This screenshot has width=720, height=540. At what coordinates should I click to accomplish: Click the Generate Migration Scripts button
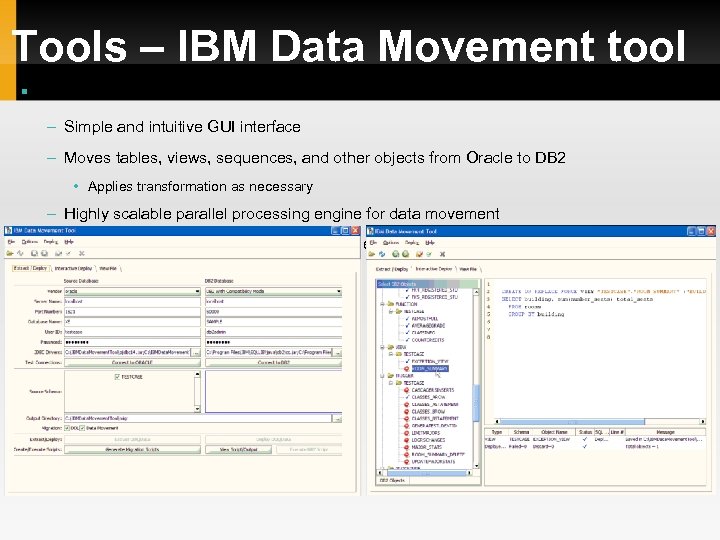click(x=132, y=450)
